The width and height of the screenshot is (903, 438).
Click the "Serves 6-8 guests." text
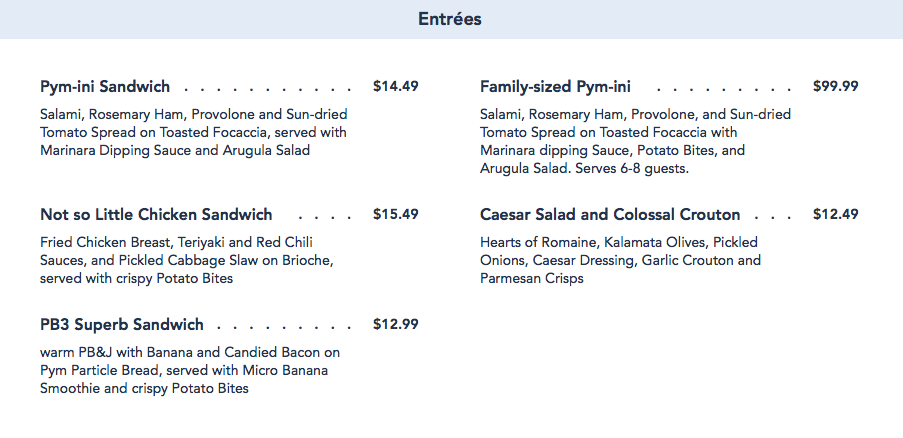[x=630, y=169]
